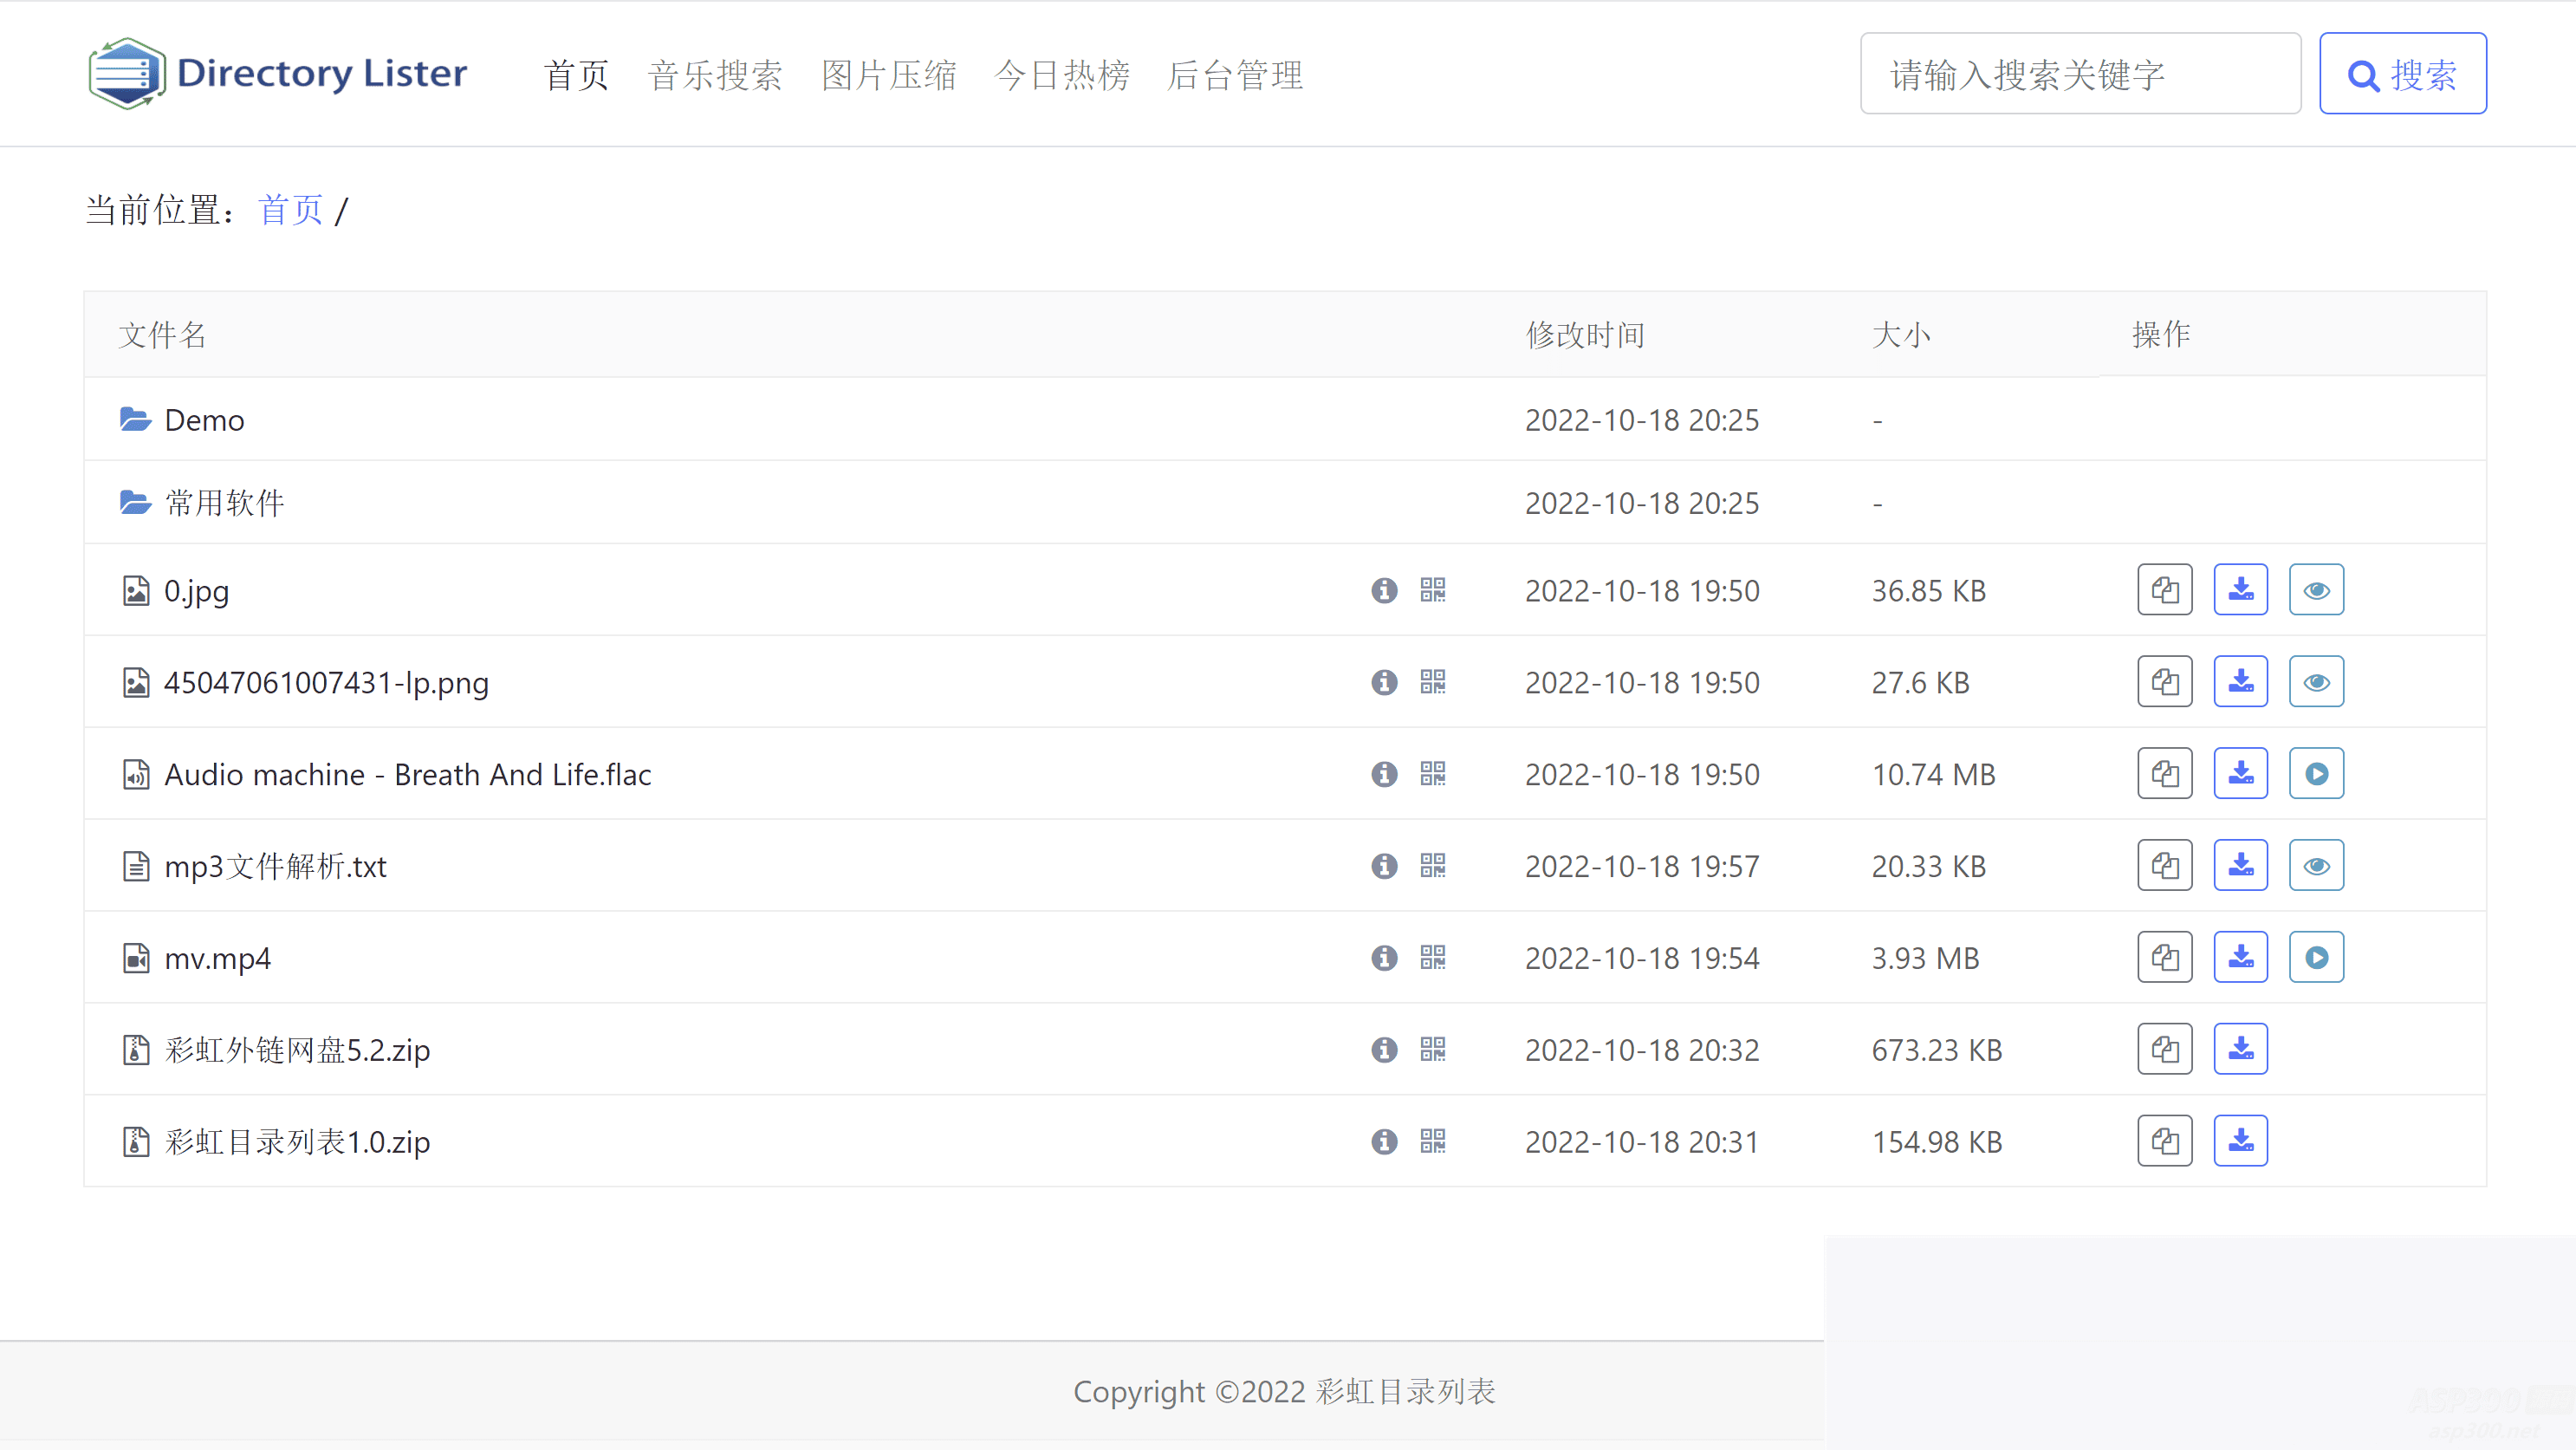2576x1450 pixels.
Task: Open the 后台管理 menu item
Action: coord(1235,75)
